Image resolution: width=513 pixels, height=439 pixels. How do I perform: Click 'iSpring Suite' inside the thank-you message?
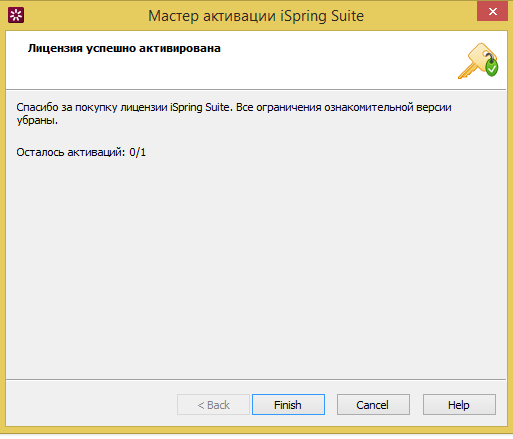tap(201, 107)
